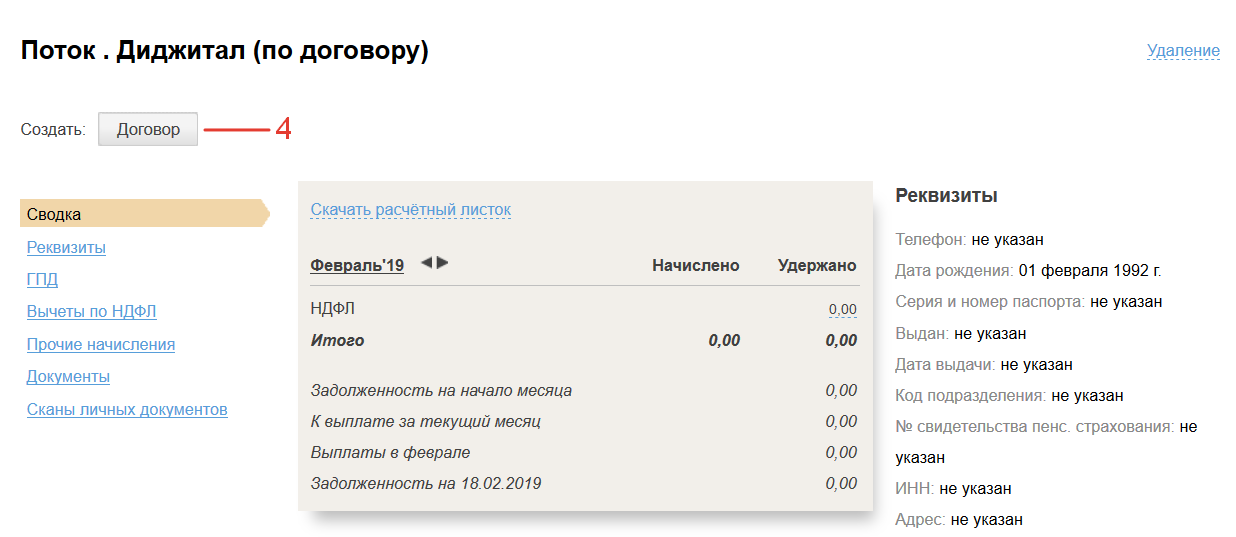Open Прочие начисления section
This screenshot has height=537, width=1236.
[x=100, y=345]
